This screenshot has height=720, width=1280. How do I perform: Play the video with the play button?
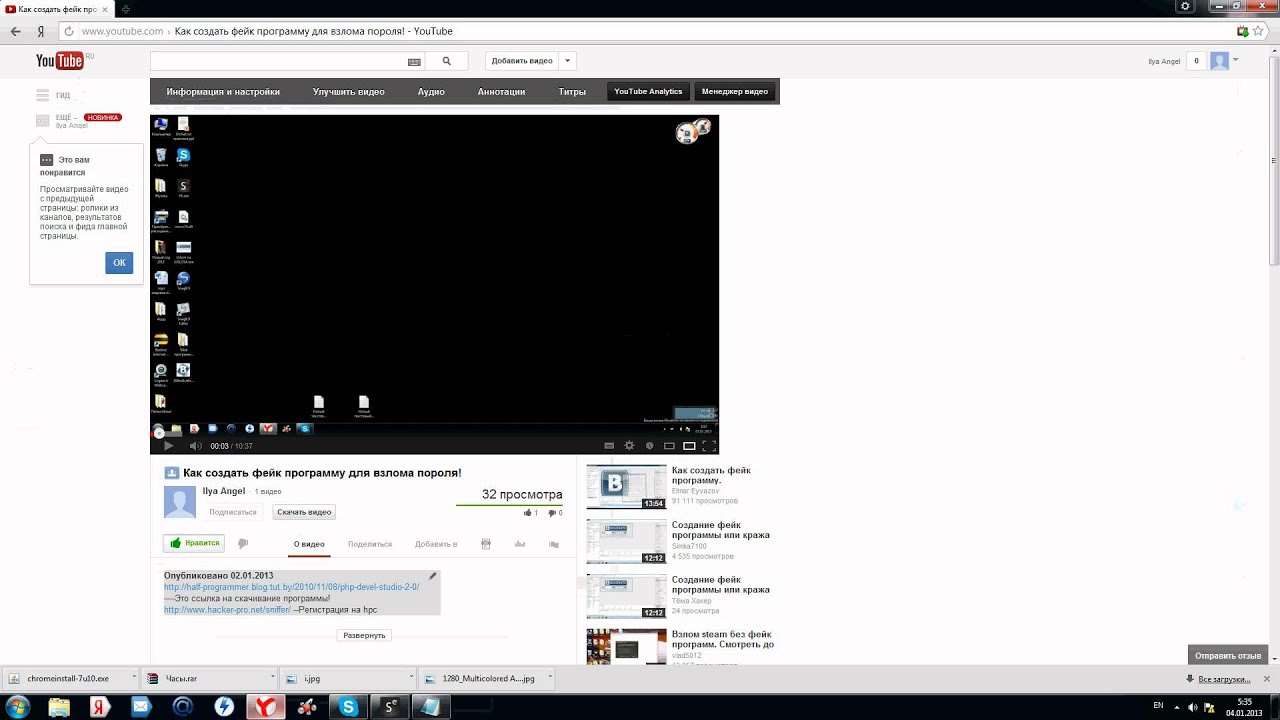point(168,446)
